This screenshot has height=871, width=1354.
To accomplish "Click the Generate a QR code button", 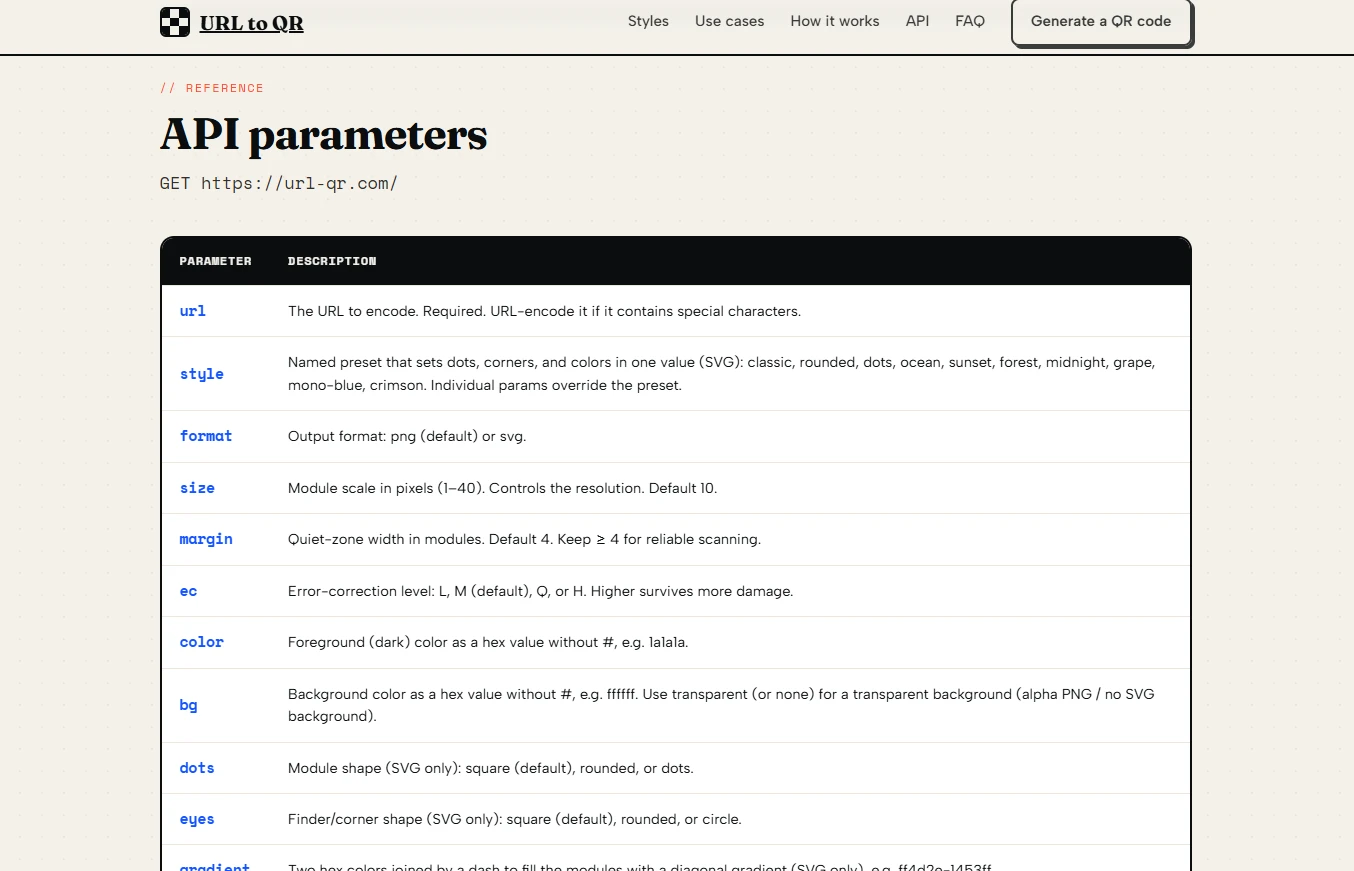I will click(1101, 21).
